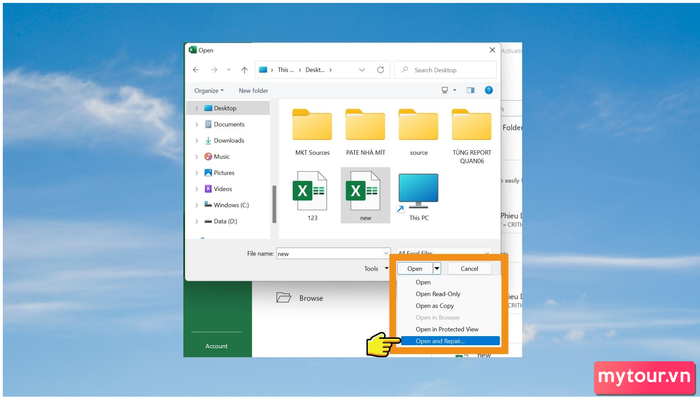Click the Search Desktop field
Viewport: 700px width, 401px height.
445,70
